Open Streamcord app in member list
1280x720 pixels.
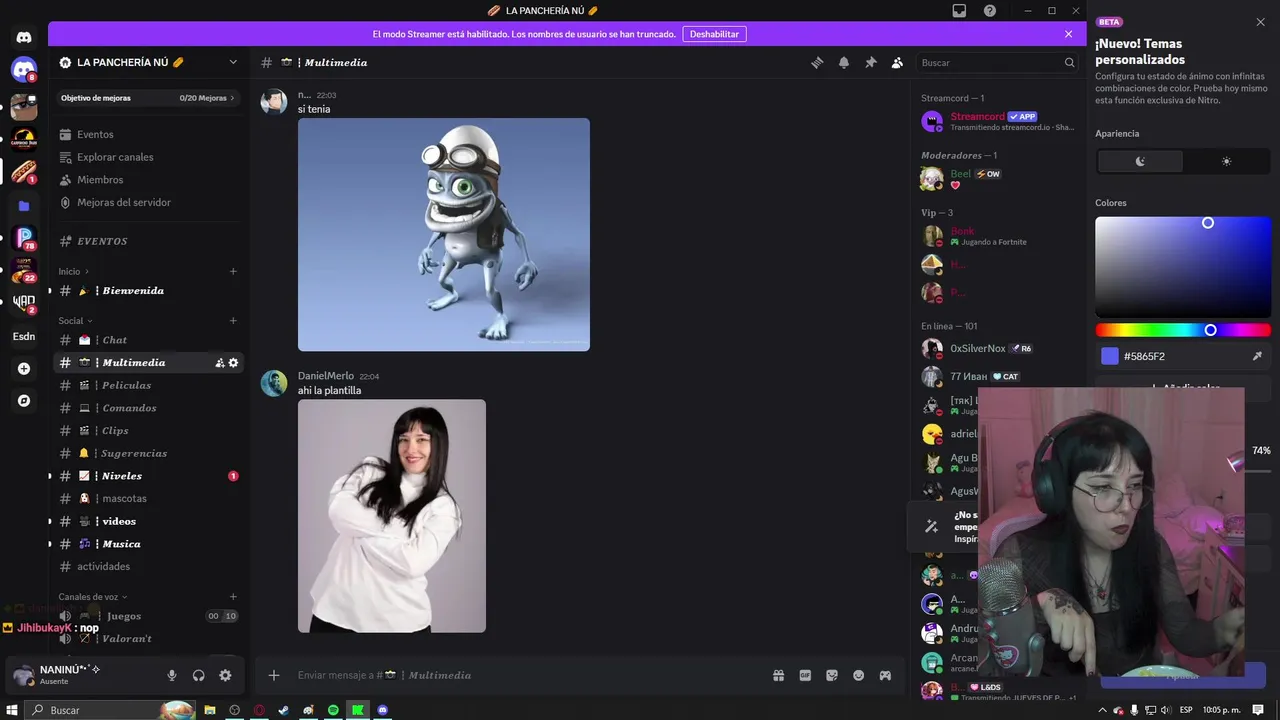(x=996, y=121)
